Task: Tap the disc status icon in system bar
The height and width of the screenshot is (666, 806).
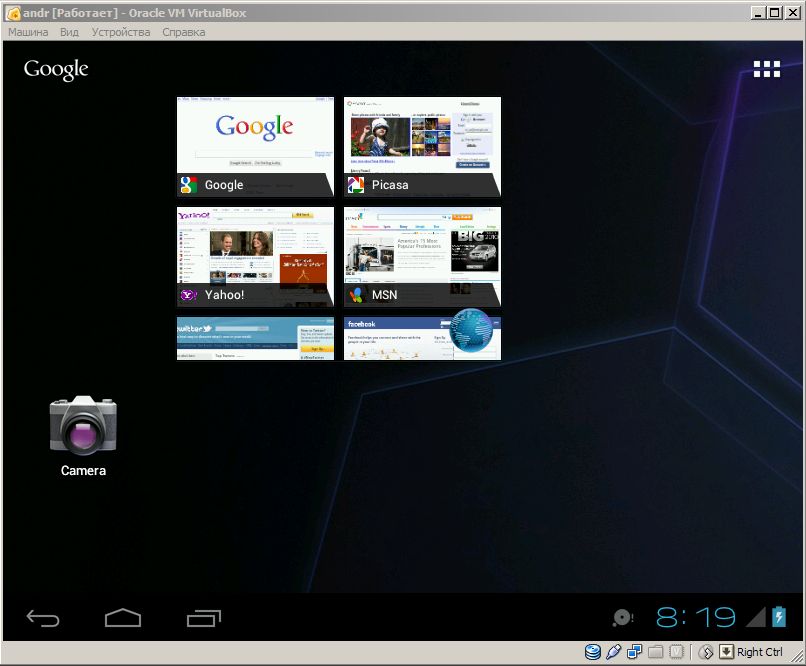Action: 622,618
